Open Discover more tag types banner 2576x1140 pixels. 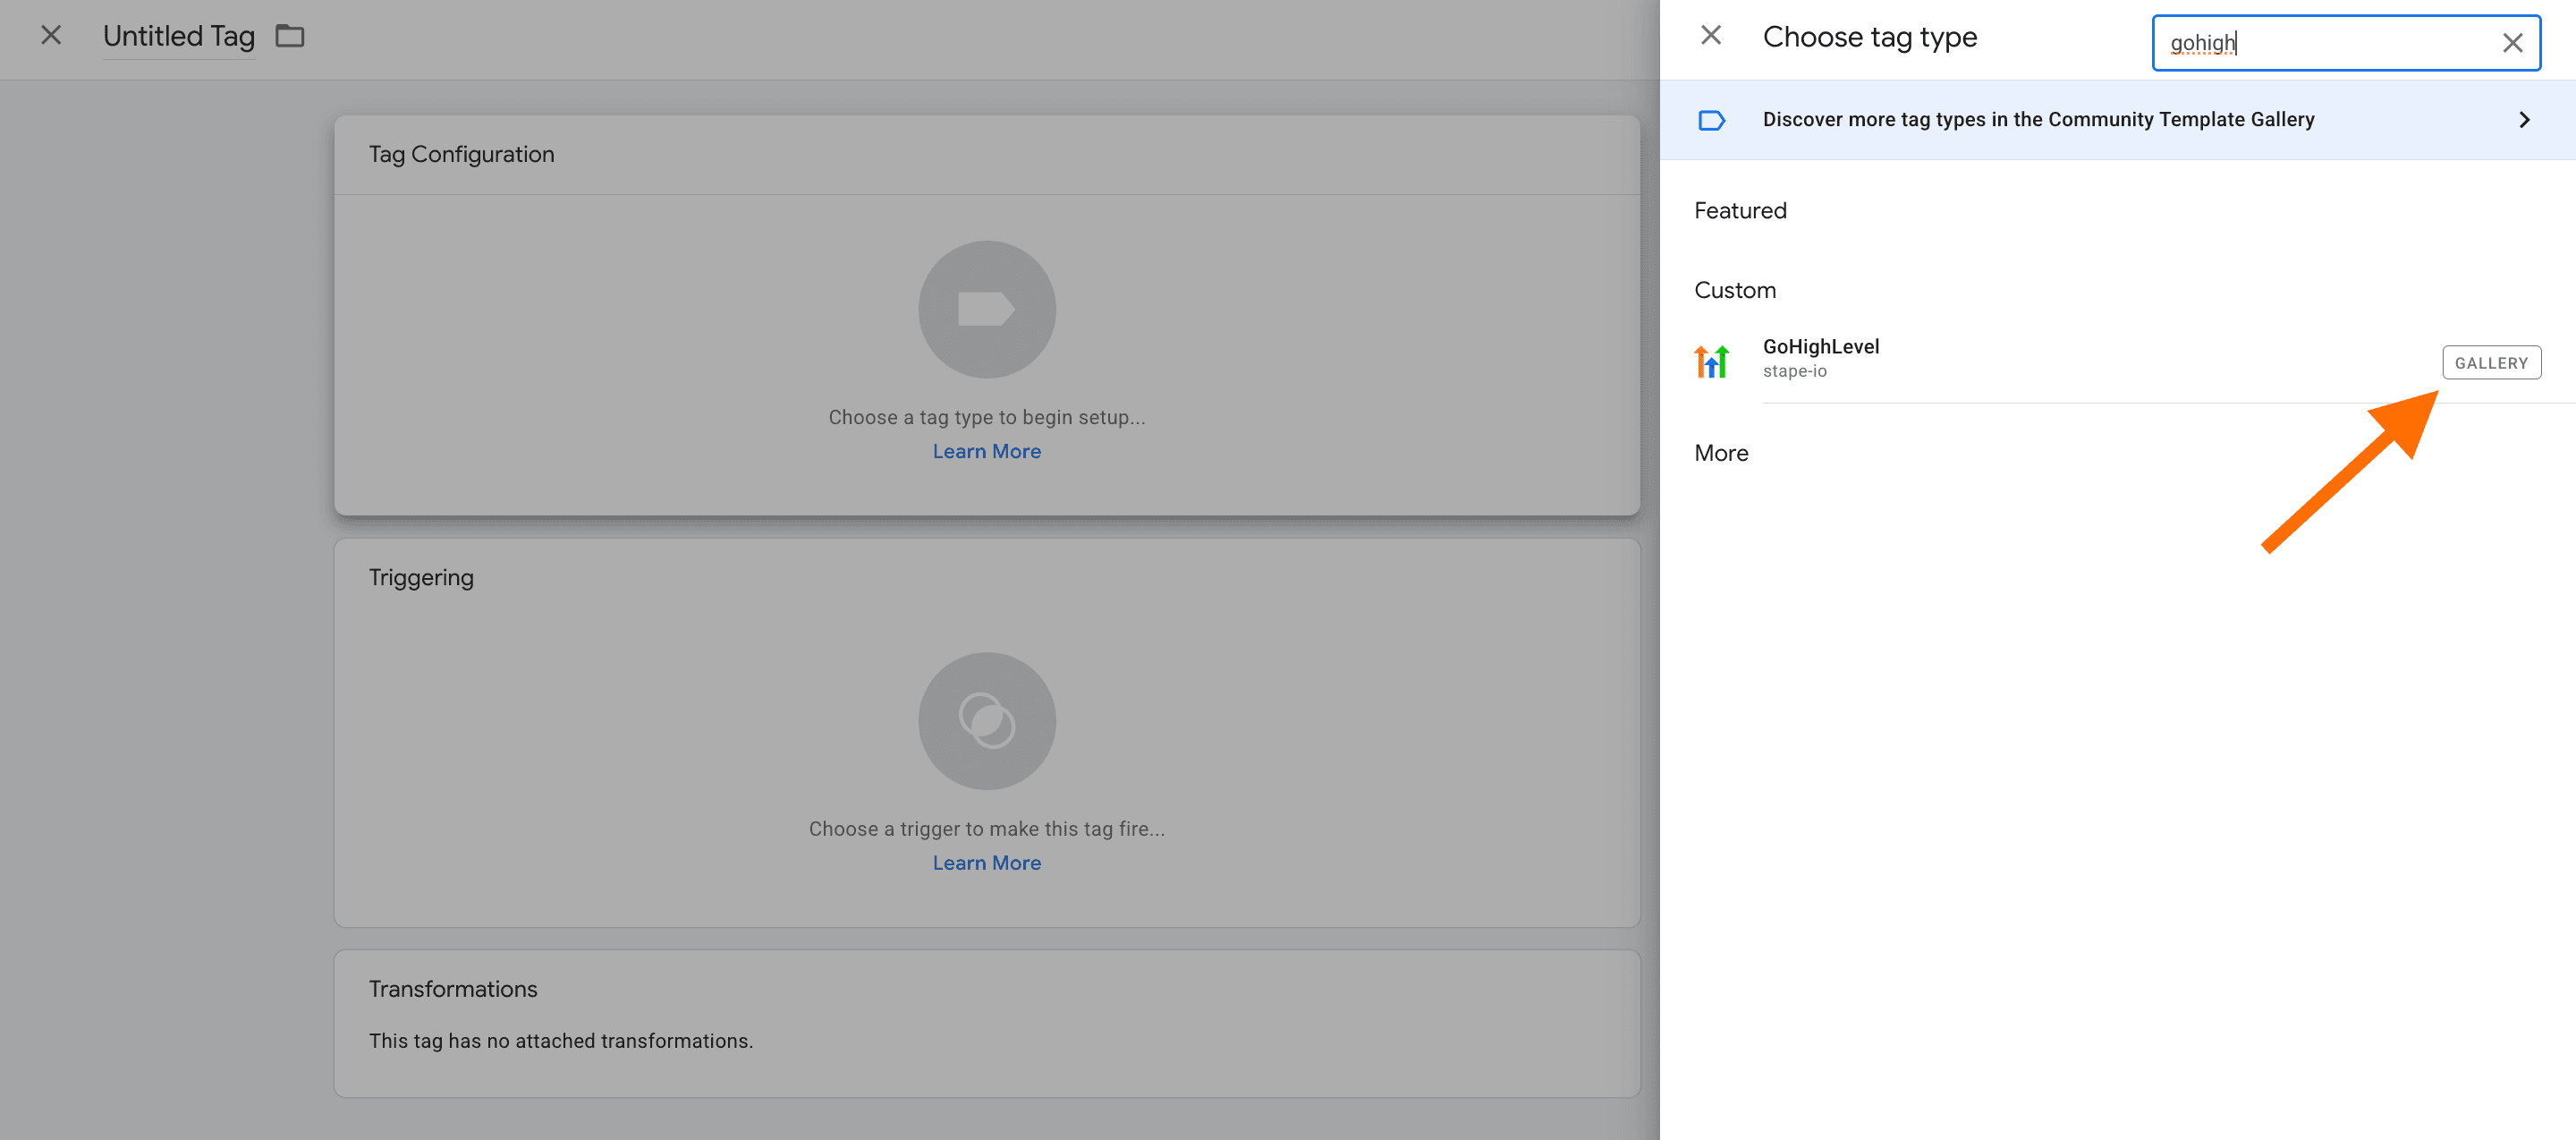pos(2037,120)
